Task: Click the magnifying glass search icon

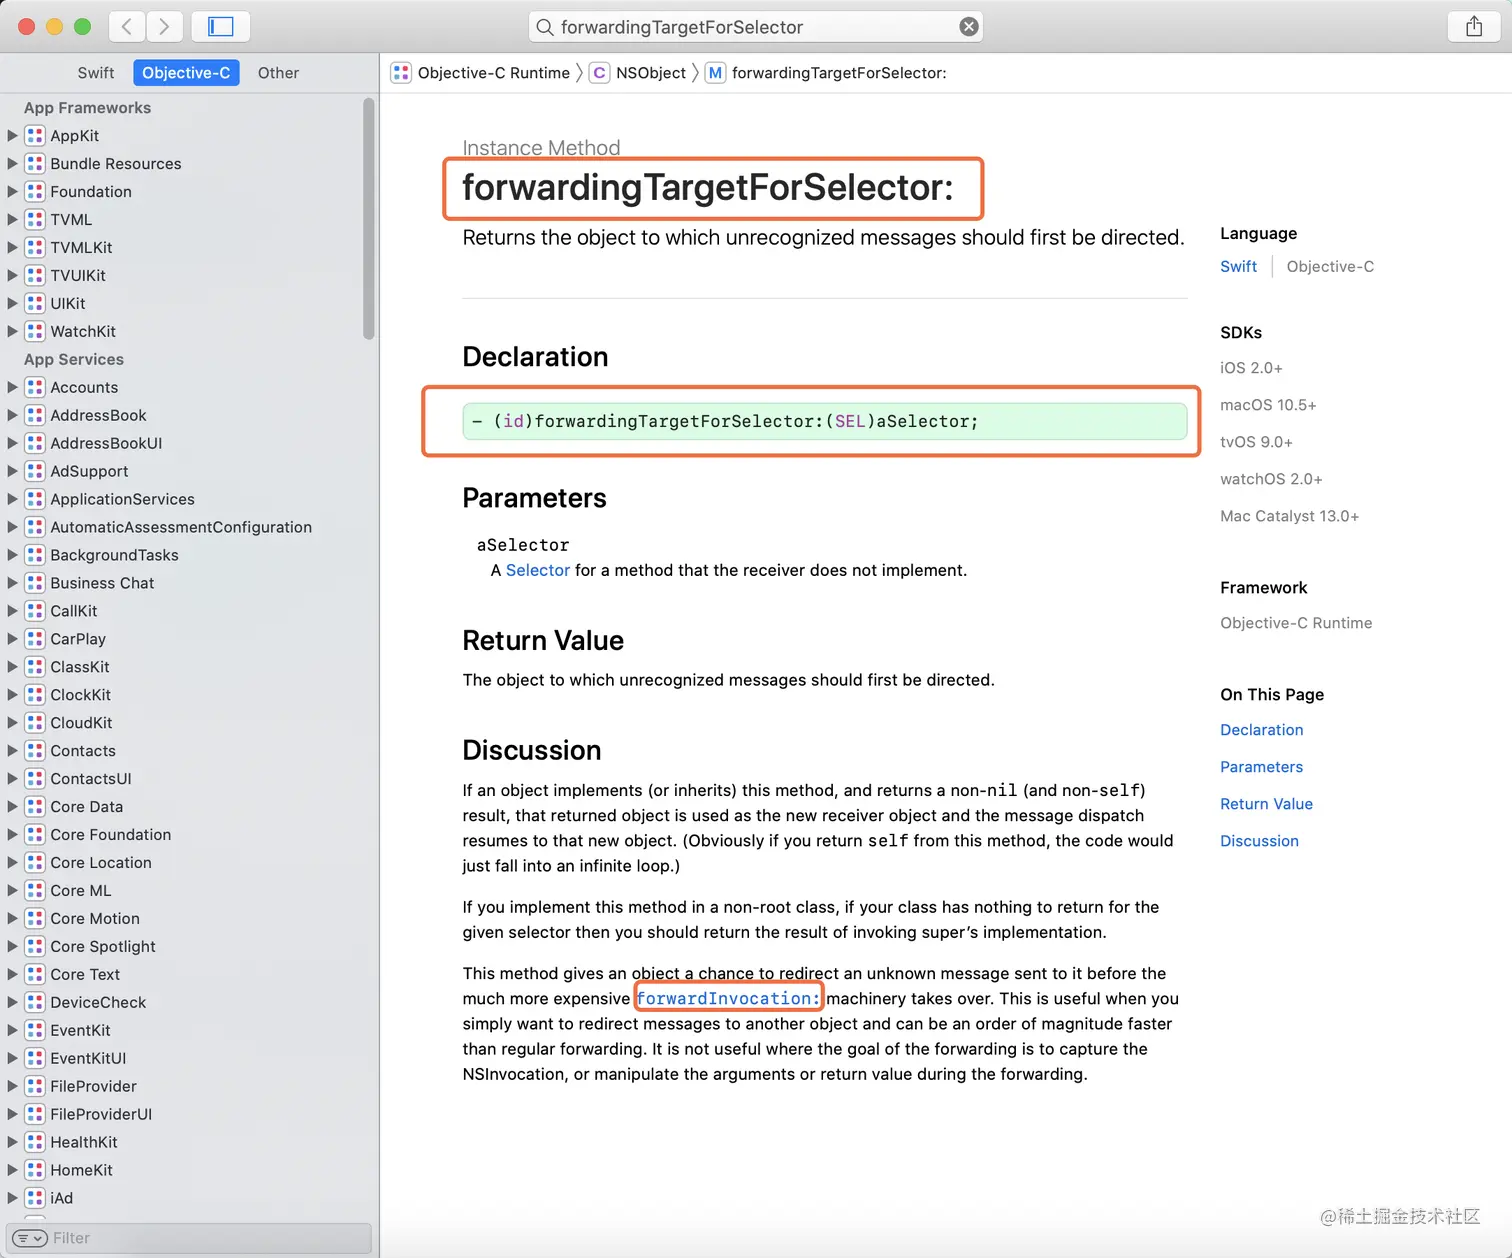Action: click(x=545, y=27)
